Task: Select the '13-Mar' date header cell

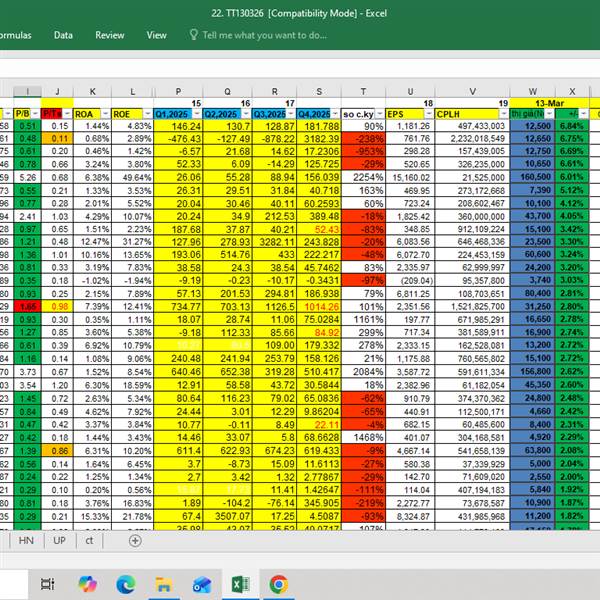Action: (x=550, y=103)
